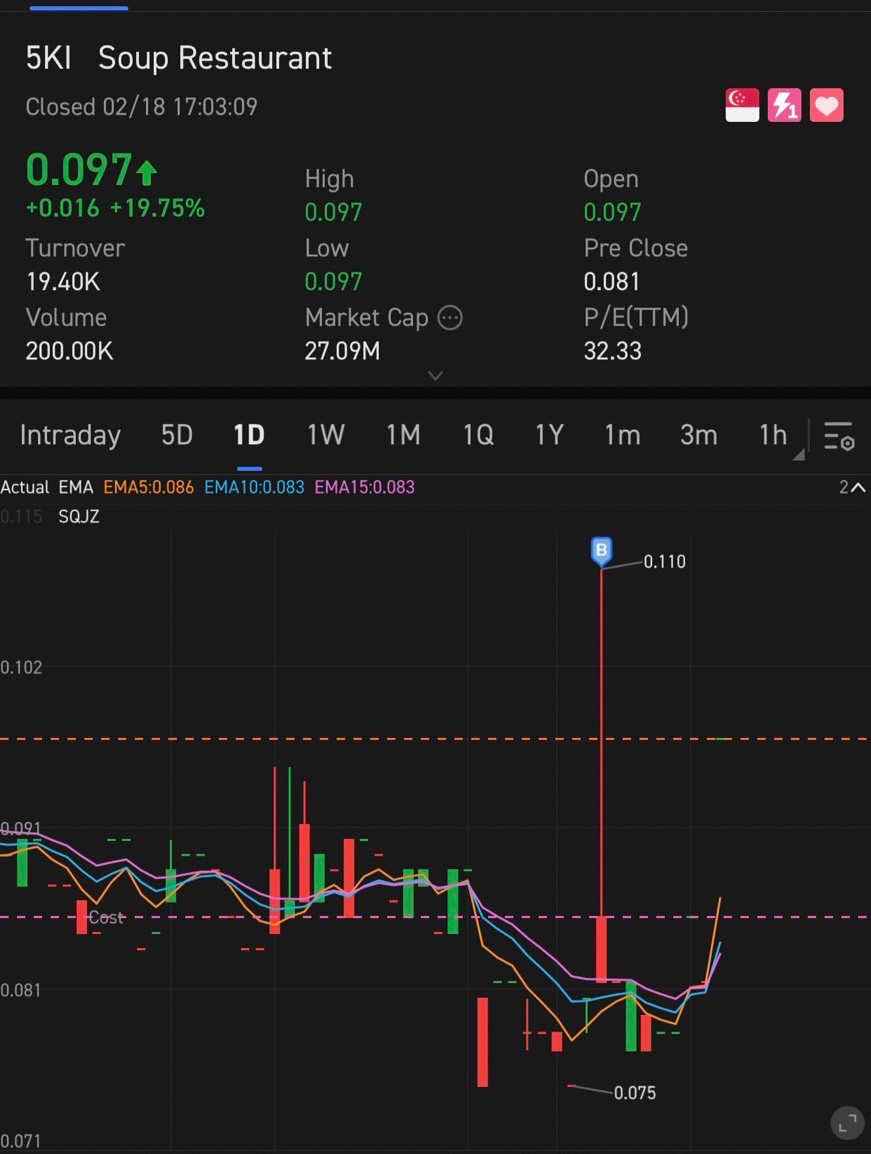Tap the pink lightning Level 1 quote icon
The height and width of the screenshot is (1154, 871).
tap(784, 105)
